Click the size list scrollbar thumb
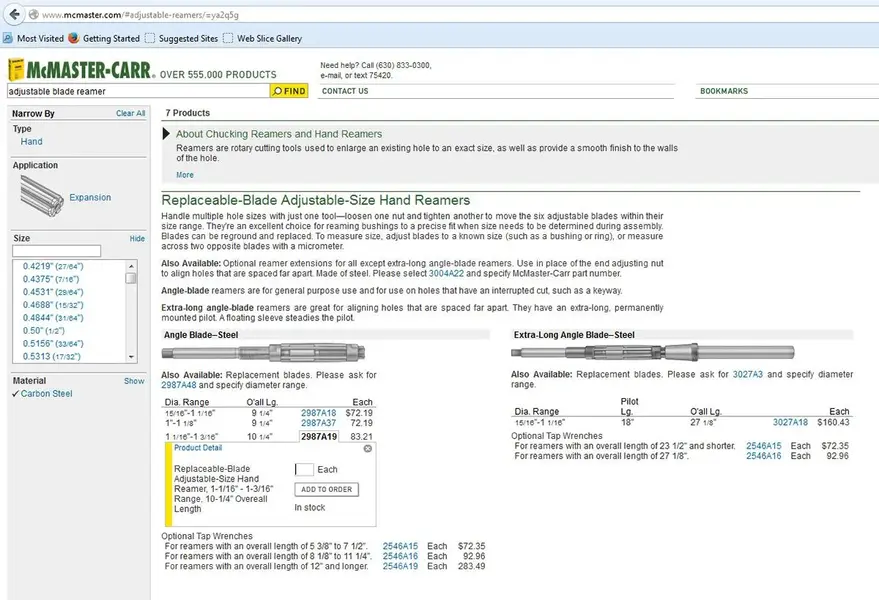The image size is (879, 600). point(131,278)
